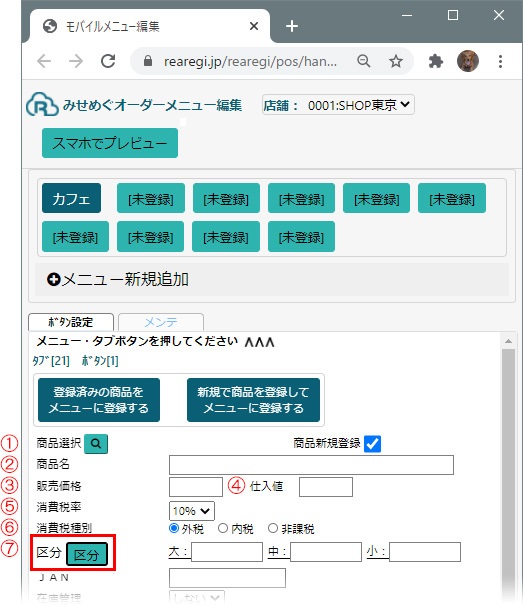Open the Chrome profile avatar

468,61
